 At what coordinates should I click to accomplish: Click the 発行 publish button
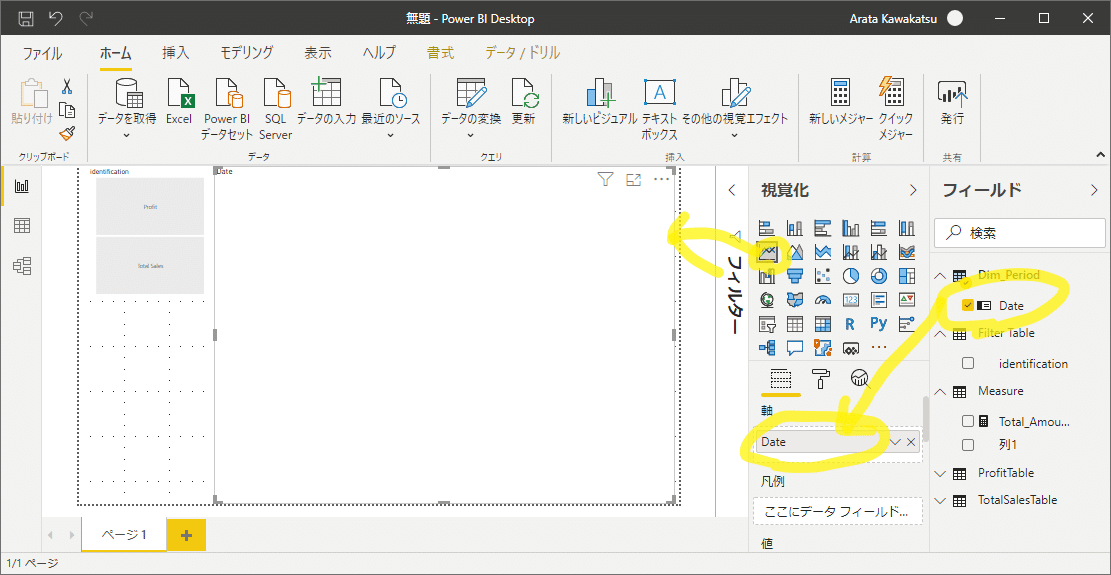952,103
